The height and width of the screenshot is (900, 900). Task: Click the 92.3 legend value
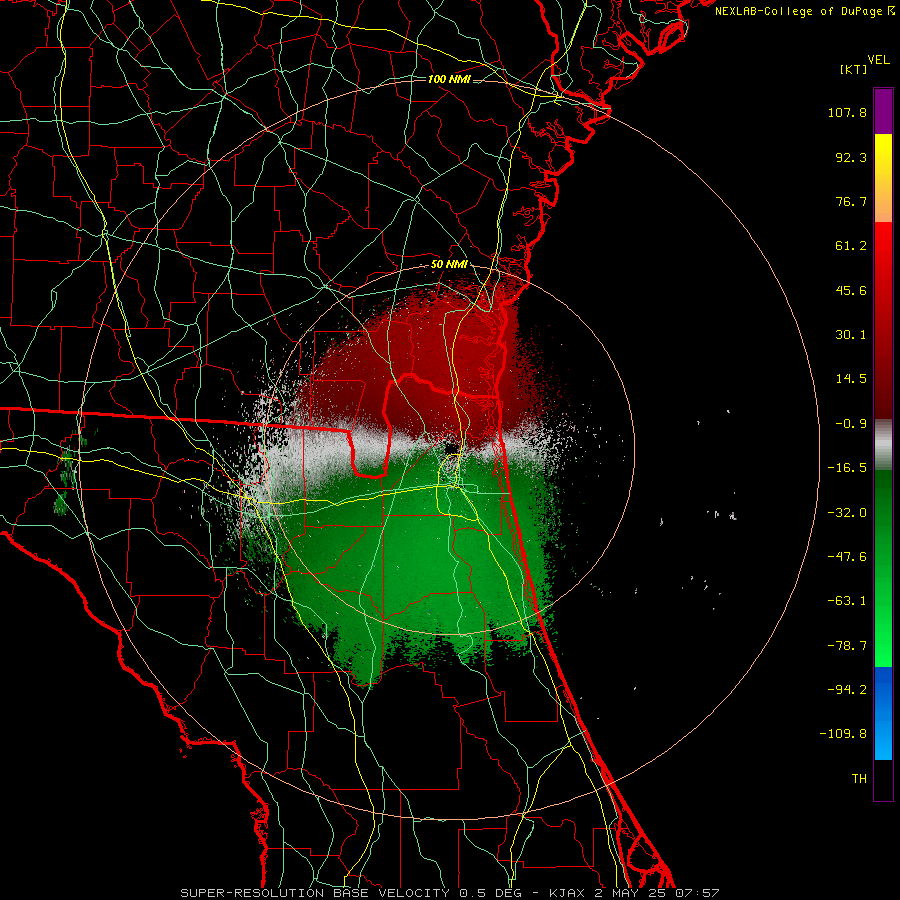tap(851, 157)
